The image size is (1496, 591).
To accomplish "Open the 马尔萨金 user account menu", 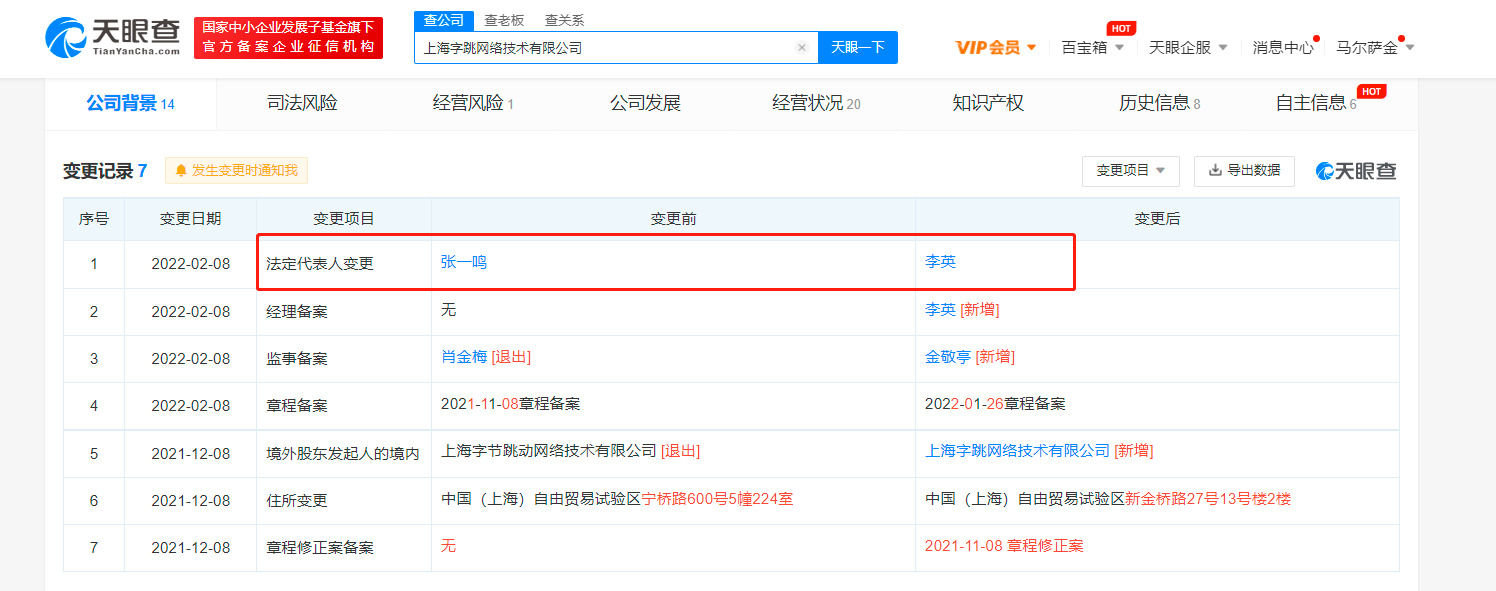I will pos(1374,47).
